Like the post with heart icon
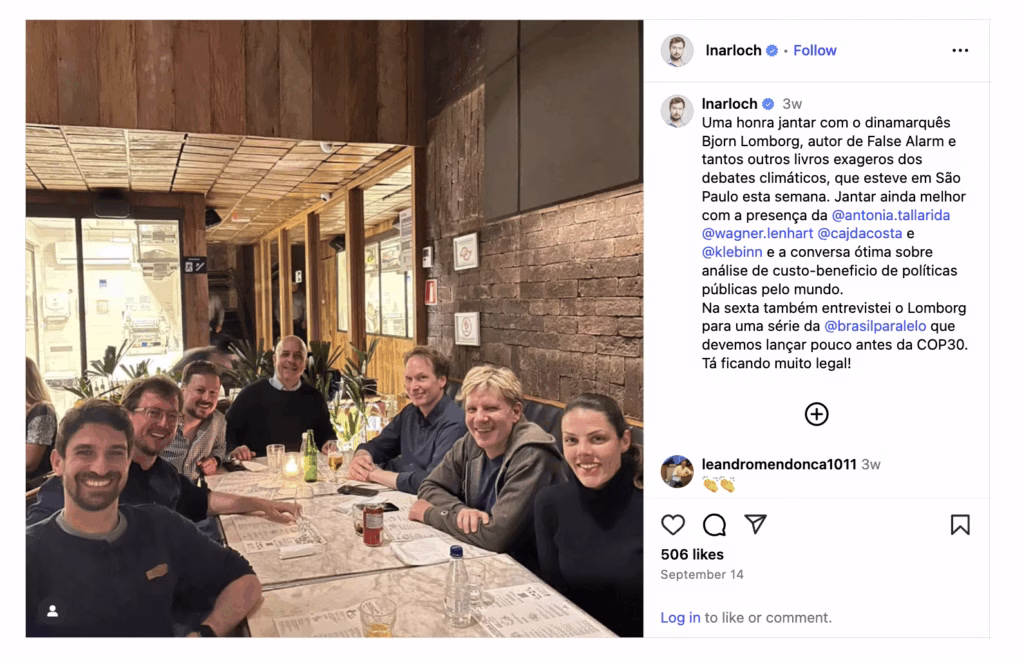Screen dimensions: 1024x658 click(673, 525)
